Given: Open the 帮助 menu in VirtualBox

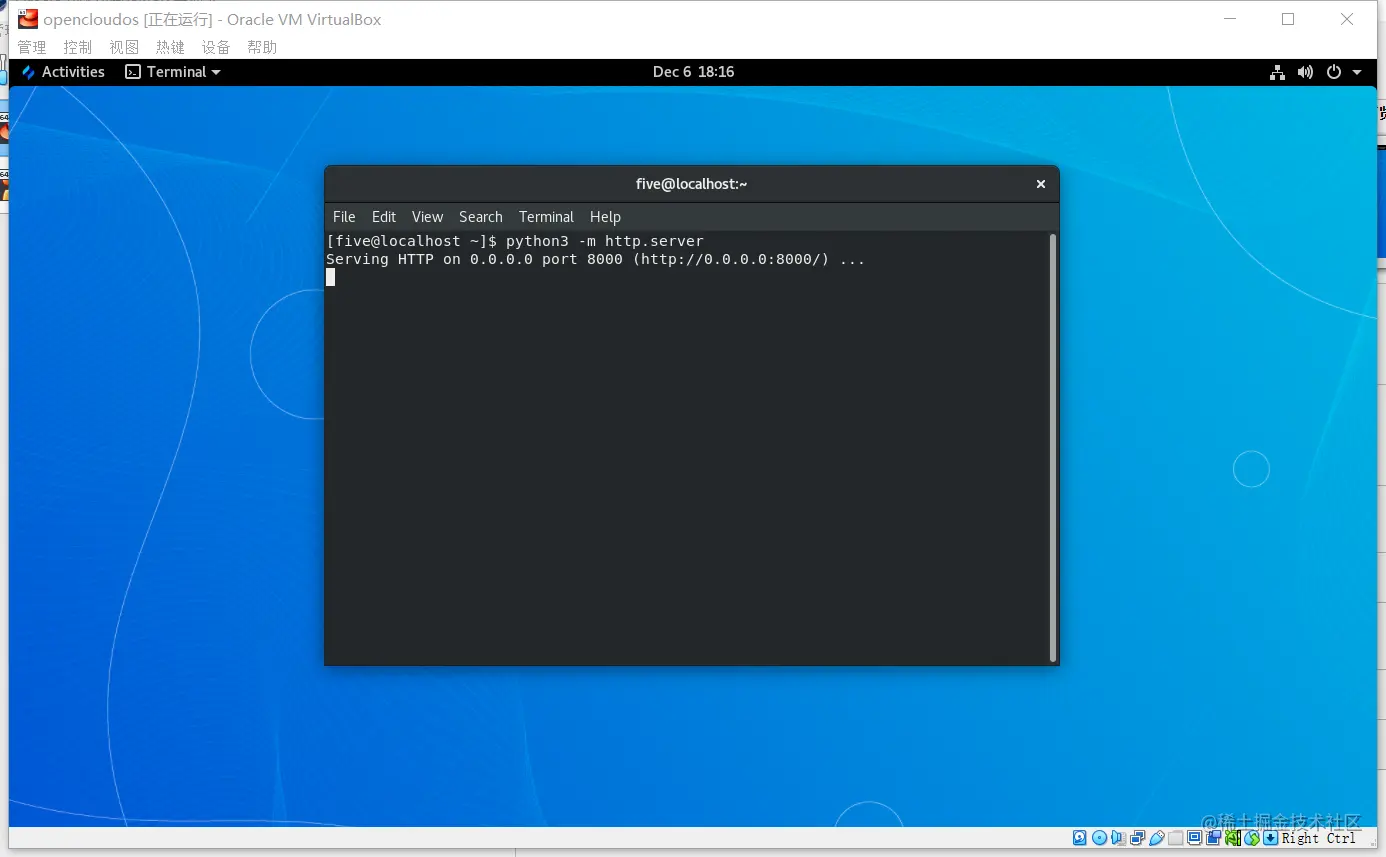Looking at the screenshot, I should 262,47.
